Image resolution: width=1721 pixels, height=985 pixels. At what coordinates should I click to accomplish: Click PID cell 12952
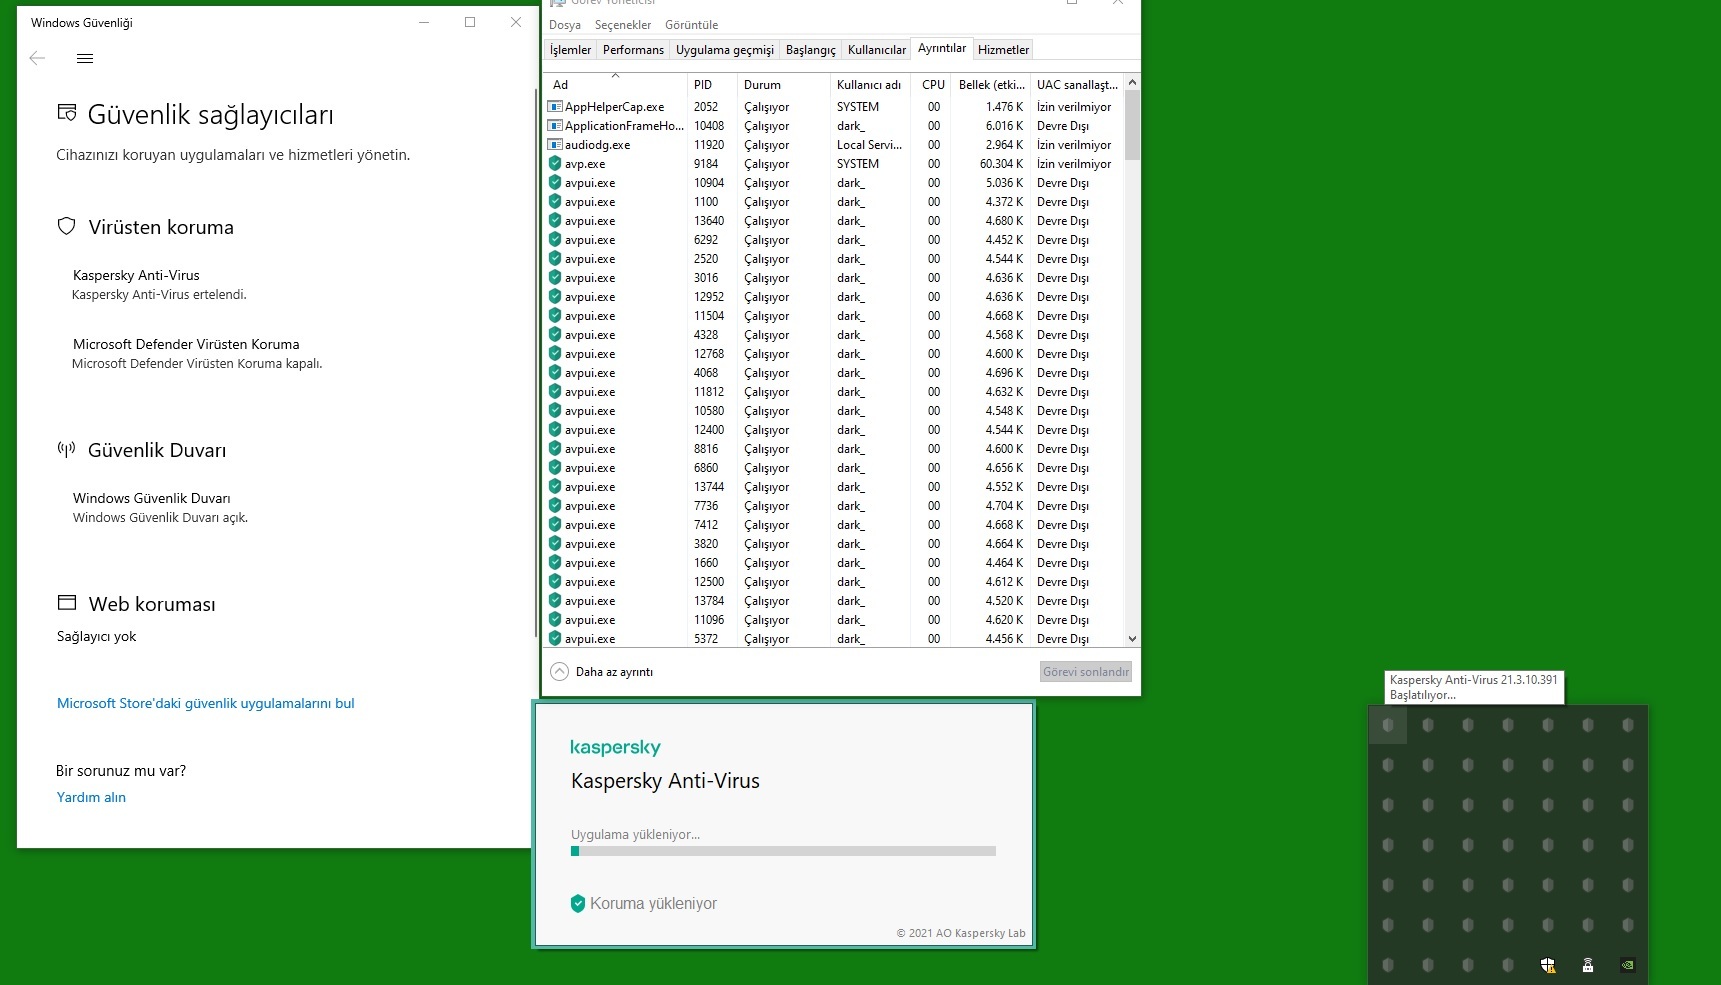coord(709,297)
